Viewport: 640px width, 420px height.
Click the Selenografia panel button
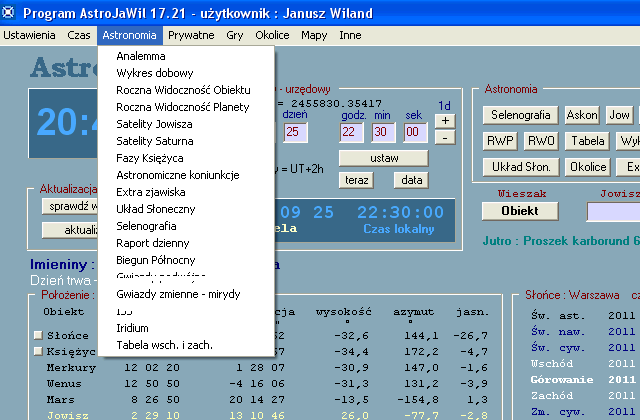coord(520,115)
